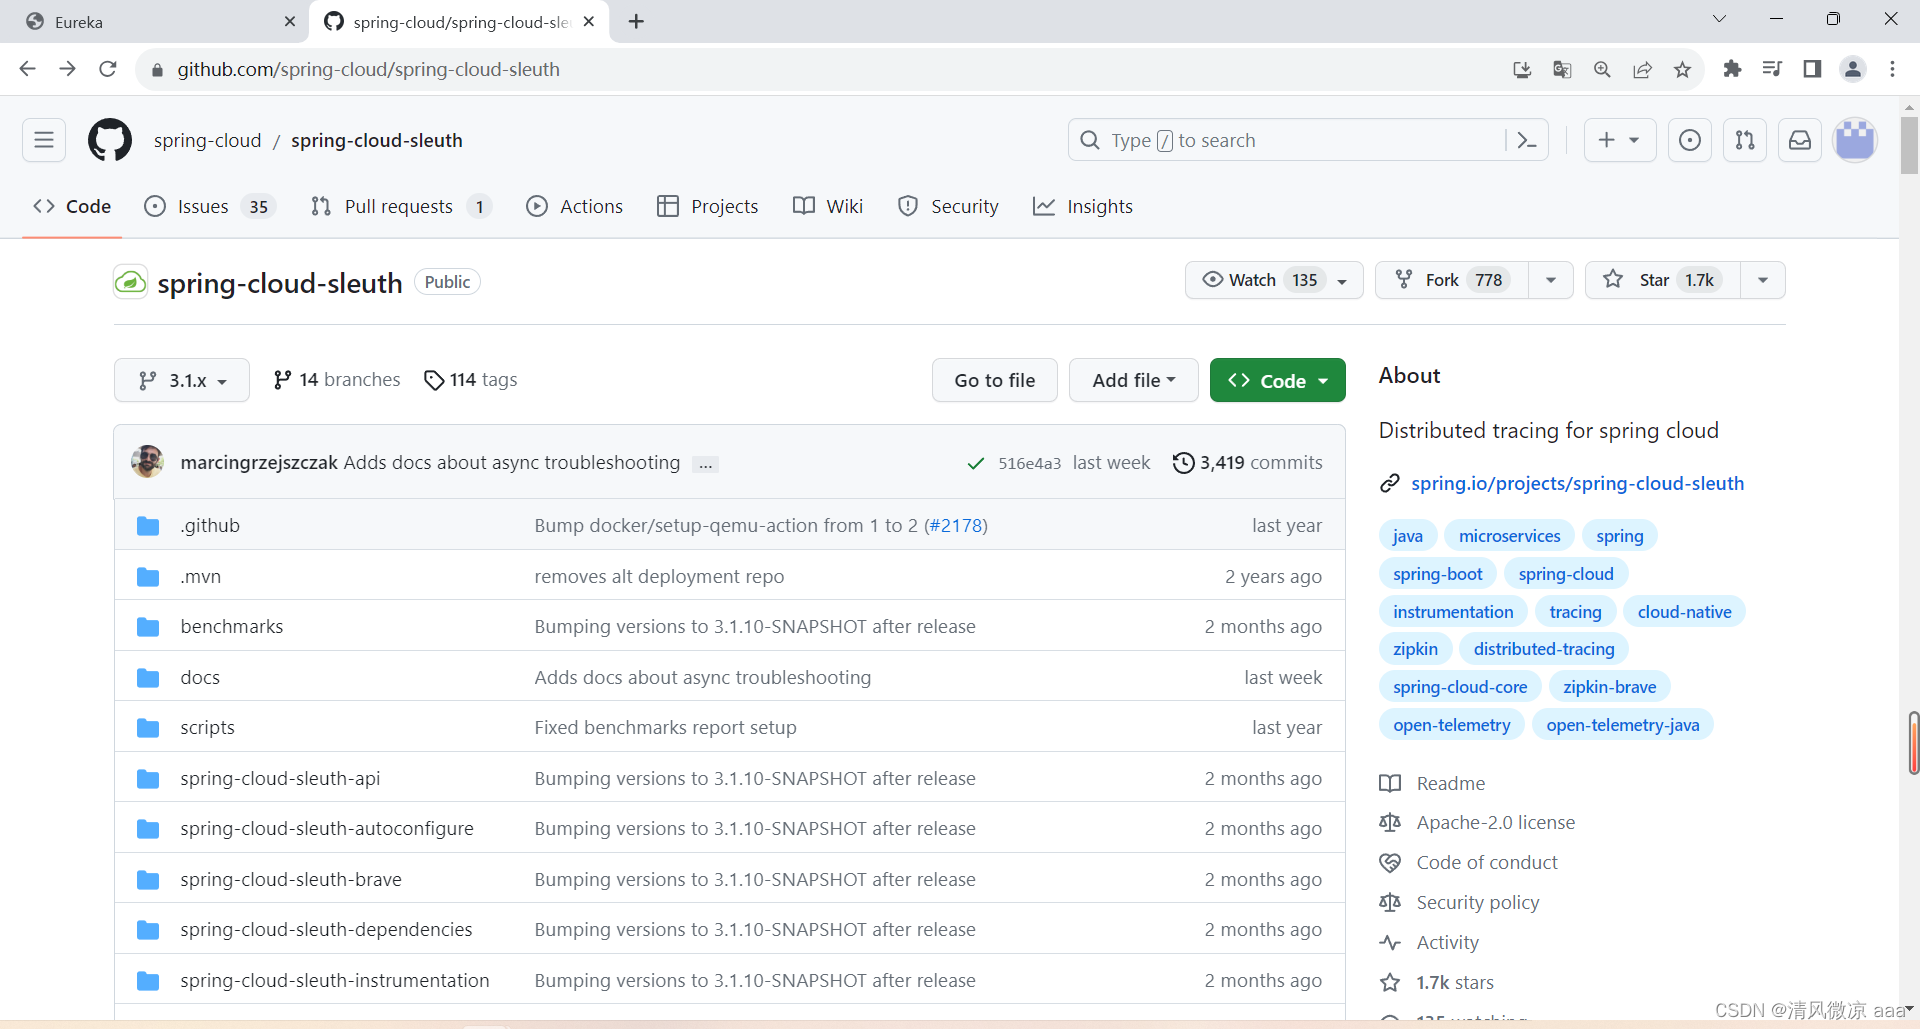Open the 3,419 commits link

click(x=1248, y=463)
